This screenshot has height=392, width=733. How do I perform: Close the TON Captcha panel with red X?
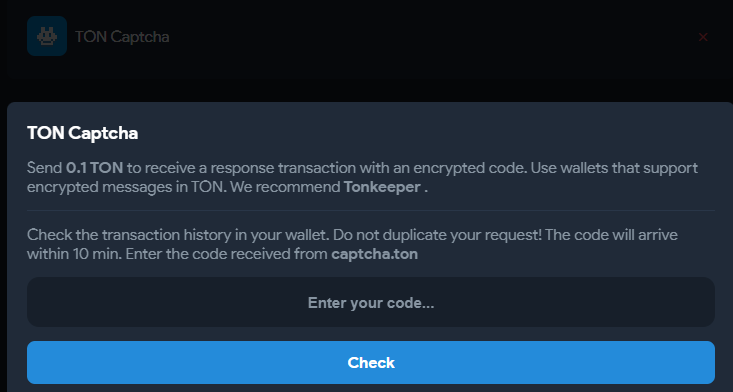[x=703, y=37]
